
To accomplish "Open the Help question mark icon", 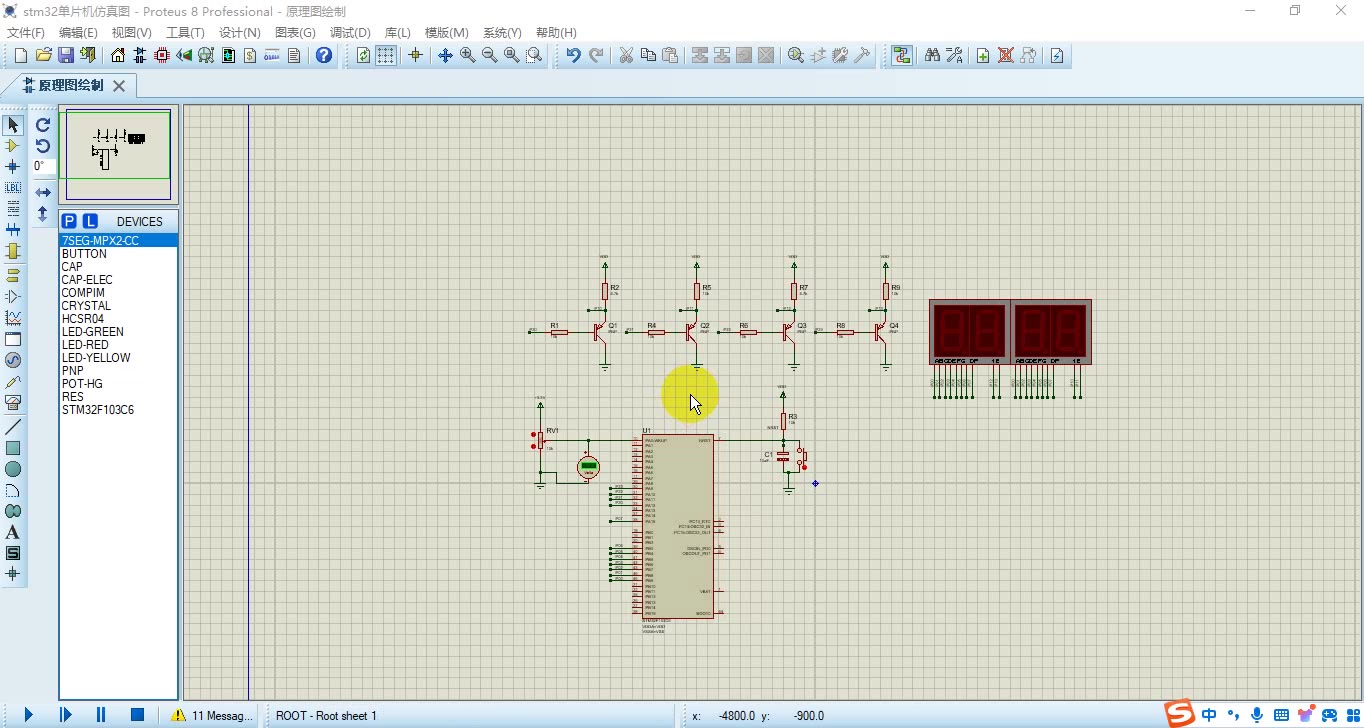I will [324, 55].
